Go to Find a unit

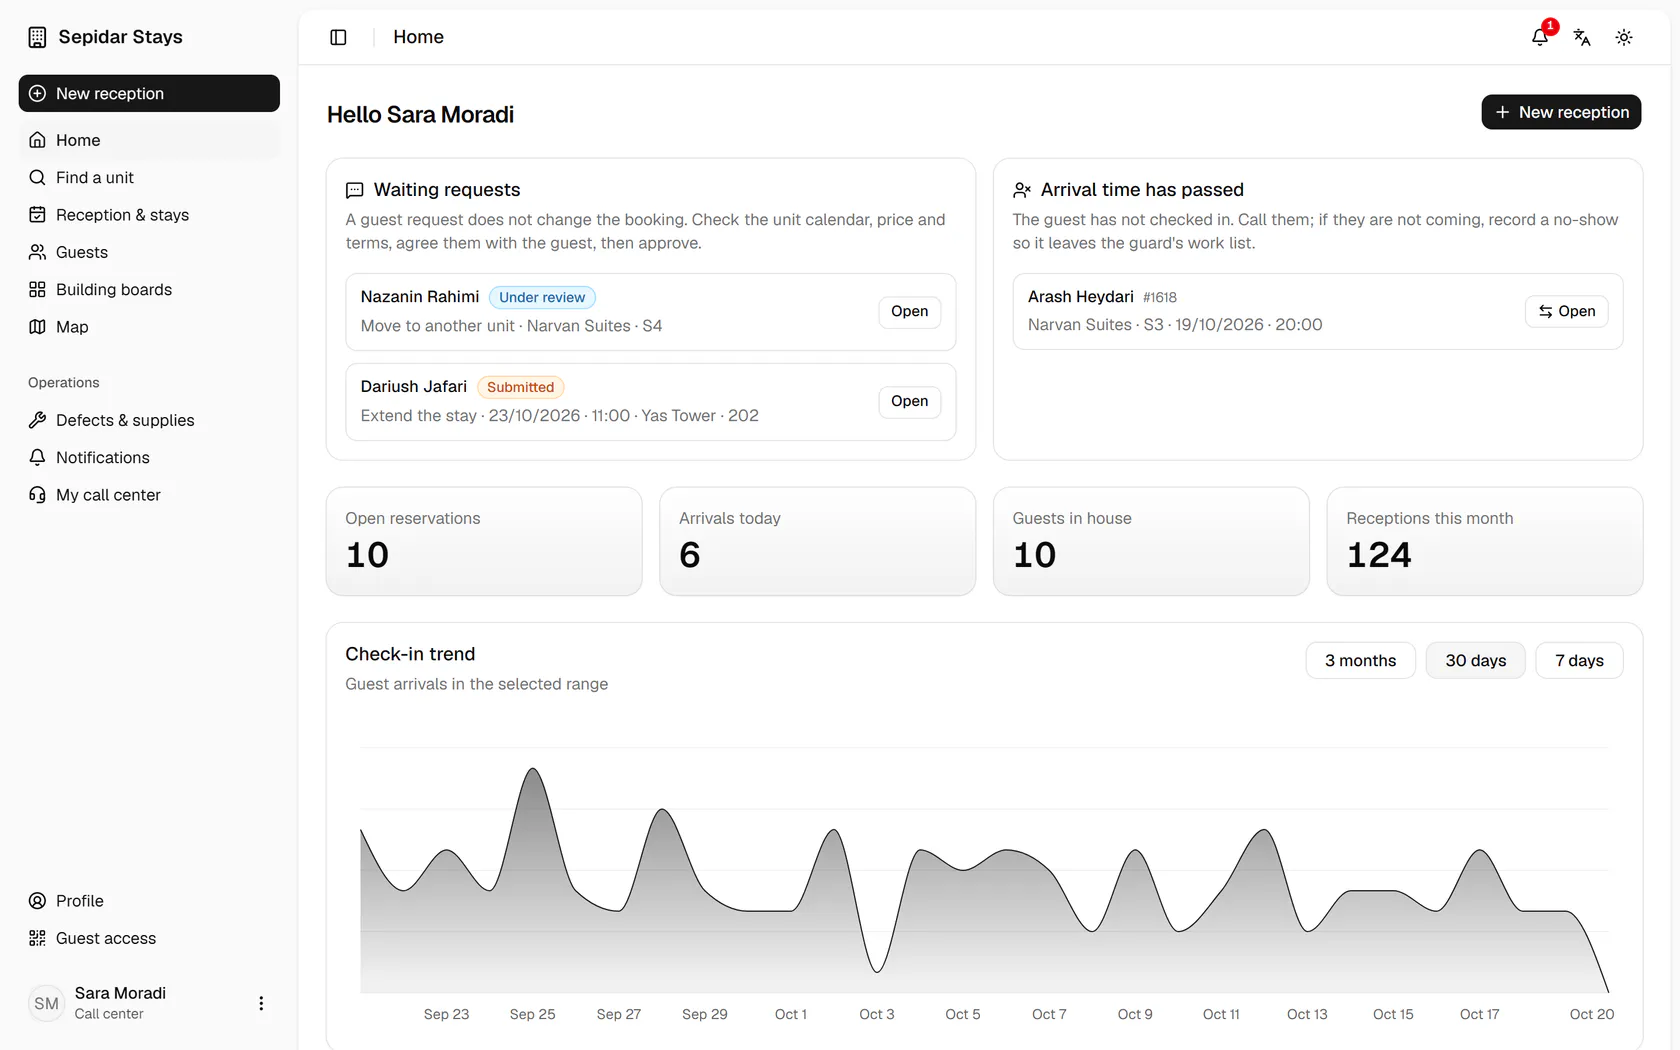(149, 177)
